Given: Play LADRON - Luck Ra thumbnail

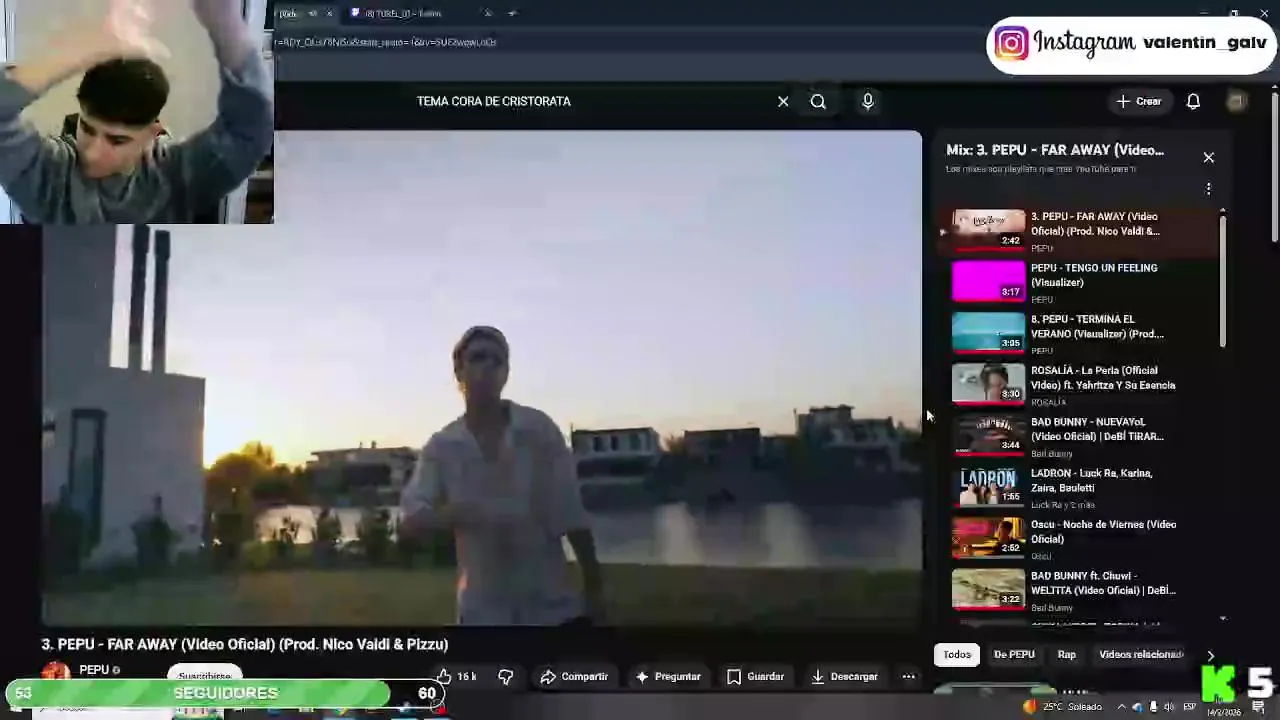Looking at the screenshot, I should (x=988, y=486).
